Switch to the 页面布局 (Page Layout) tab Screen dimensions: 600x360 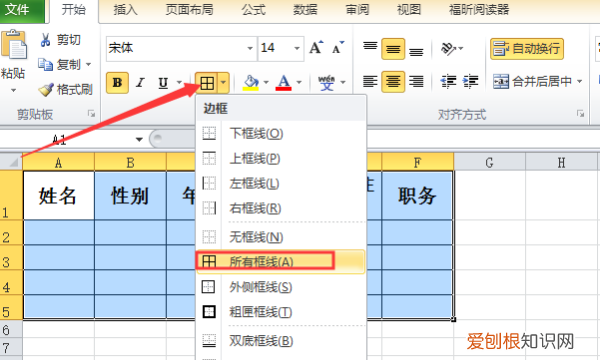[189, 10]
